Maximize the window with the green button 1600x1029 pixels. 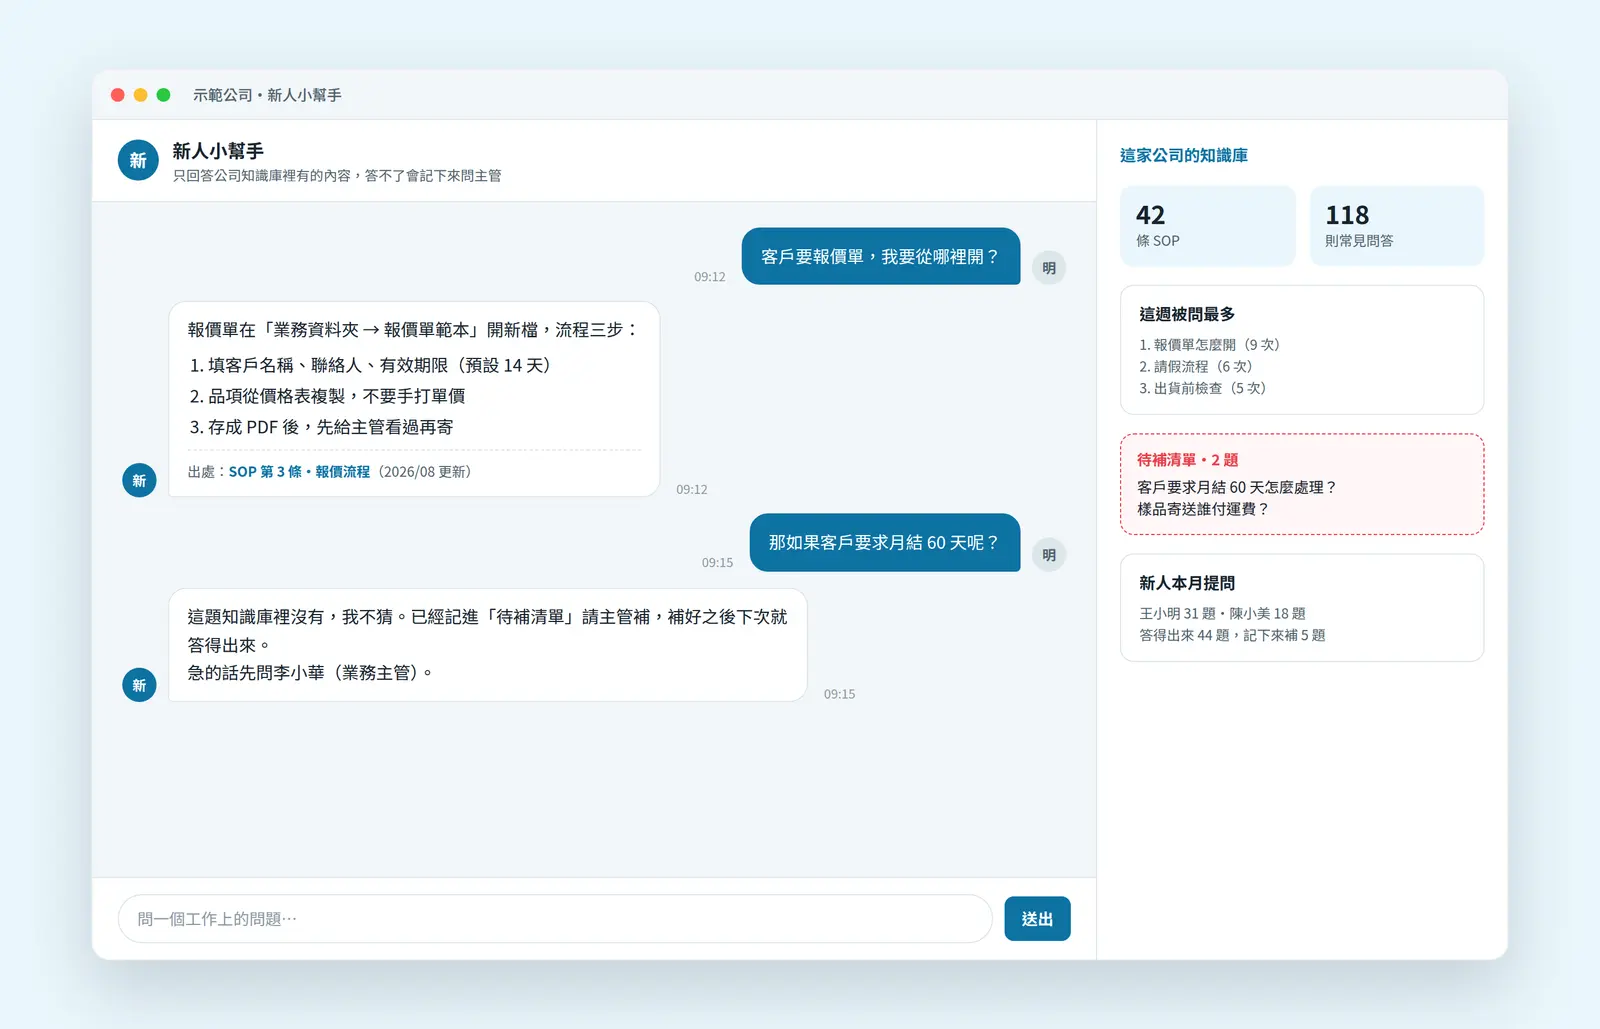click(164, 95)
